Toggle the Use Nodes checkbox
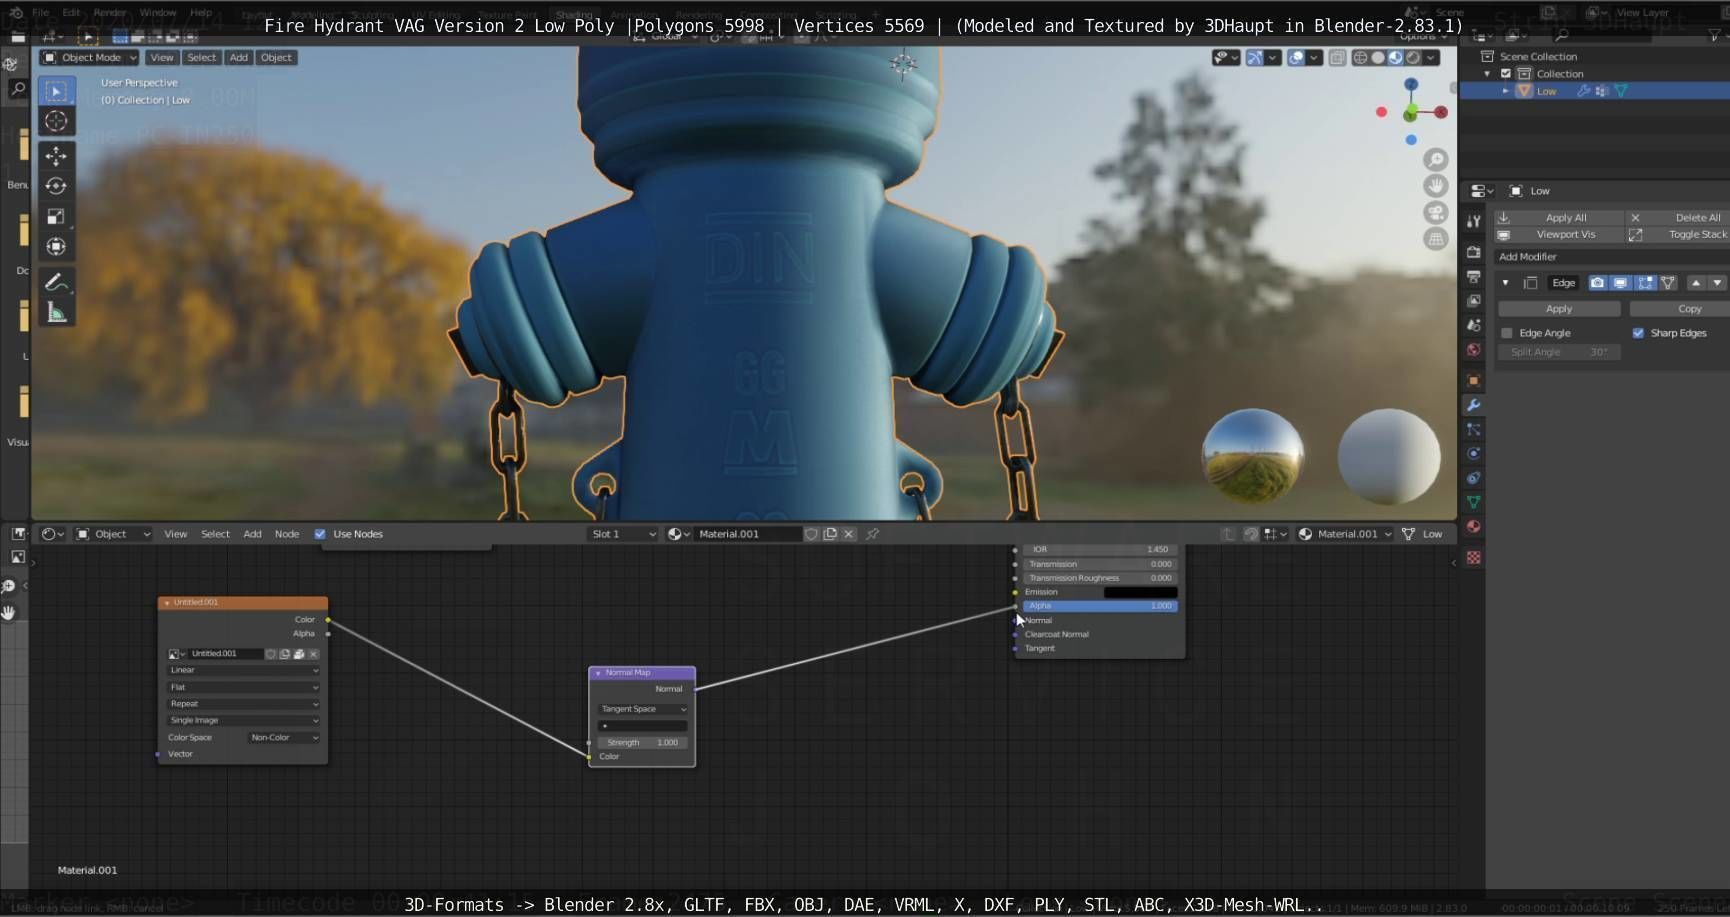Image resolution: width=1730 pixels, height=917 pixels. (320, 534)
